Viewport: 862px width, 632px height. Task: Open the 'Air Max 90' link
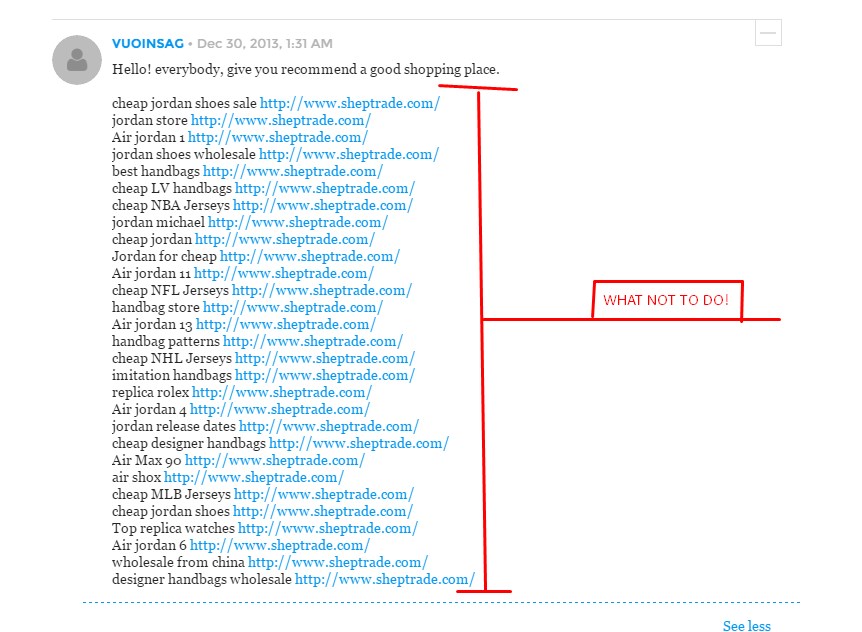tap(275, 461)
